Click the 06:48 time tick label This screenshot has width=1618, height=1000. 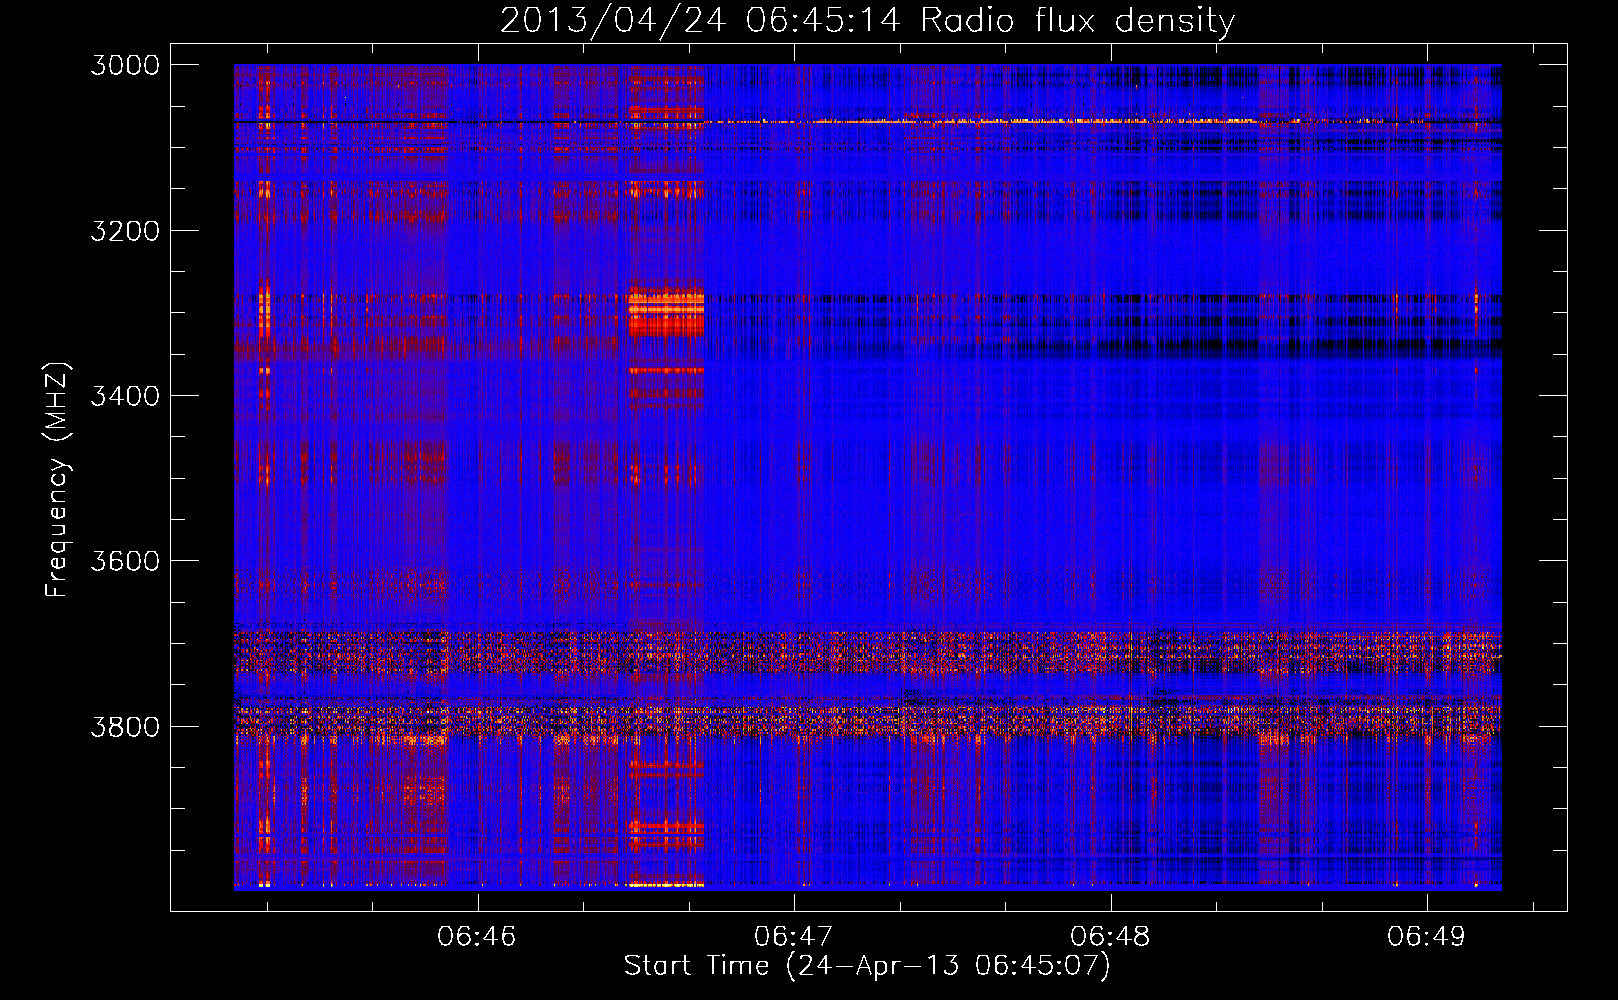[x=1110, y=936]
